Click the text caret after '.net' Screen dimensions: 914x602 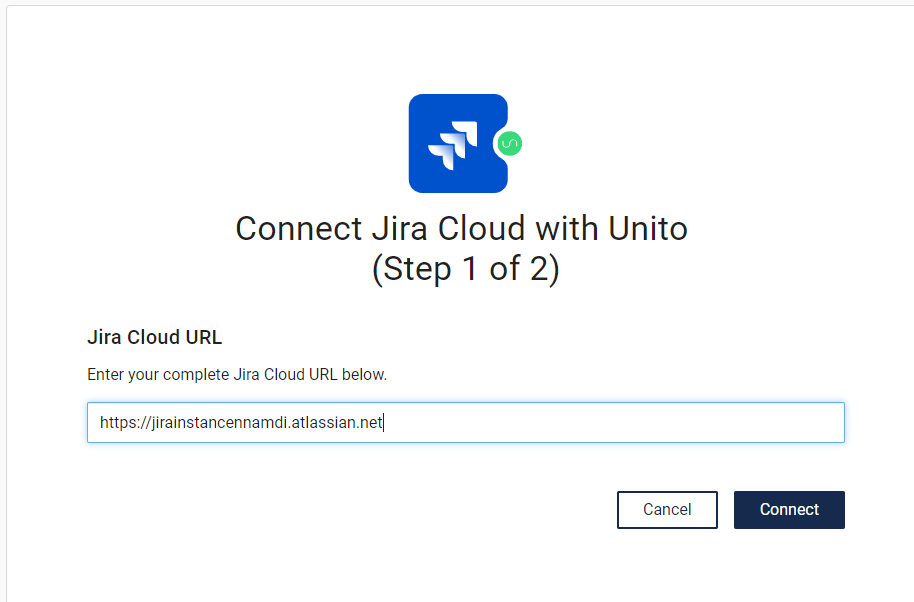coord(384,423)
